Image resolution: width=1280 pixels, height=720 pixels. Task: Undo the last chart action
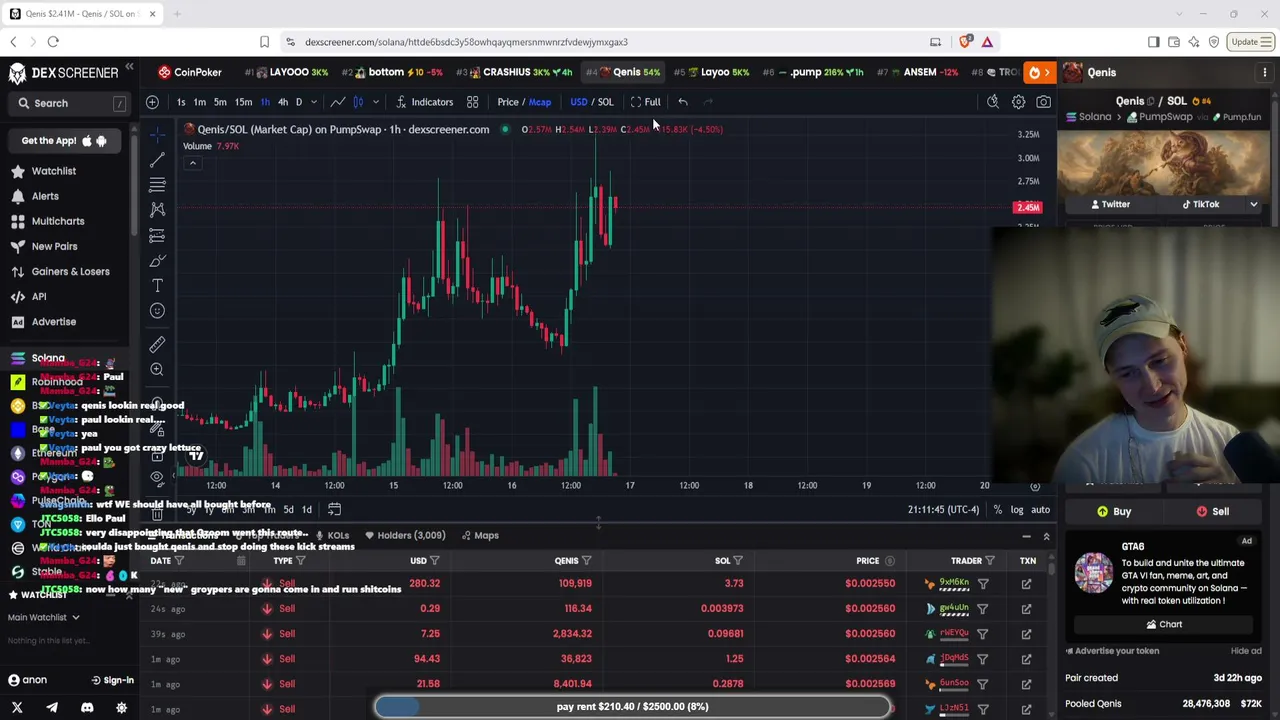[x=683, y=102]
